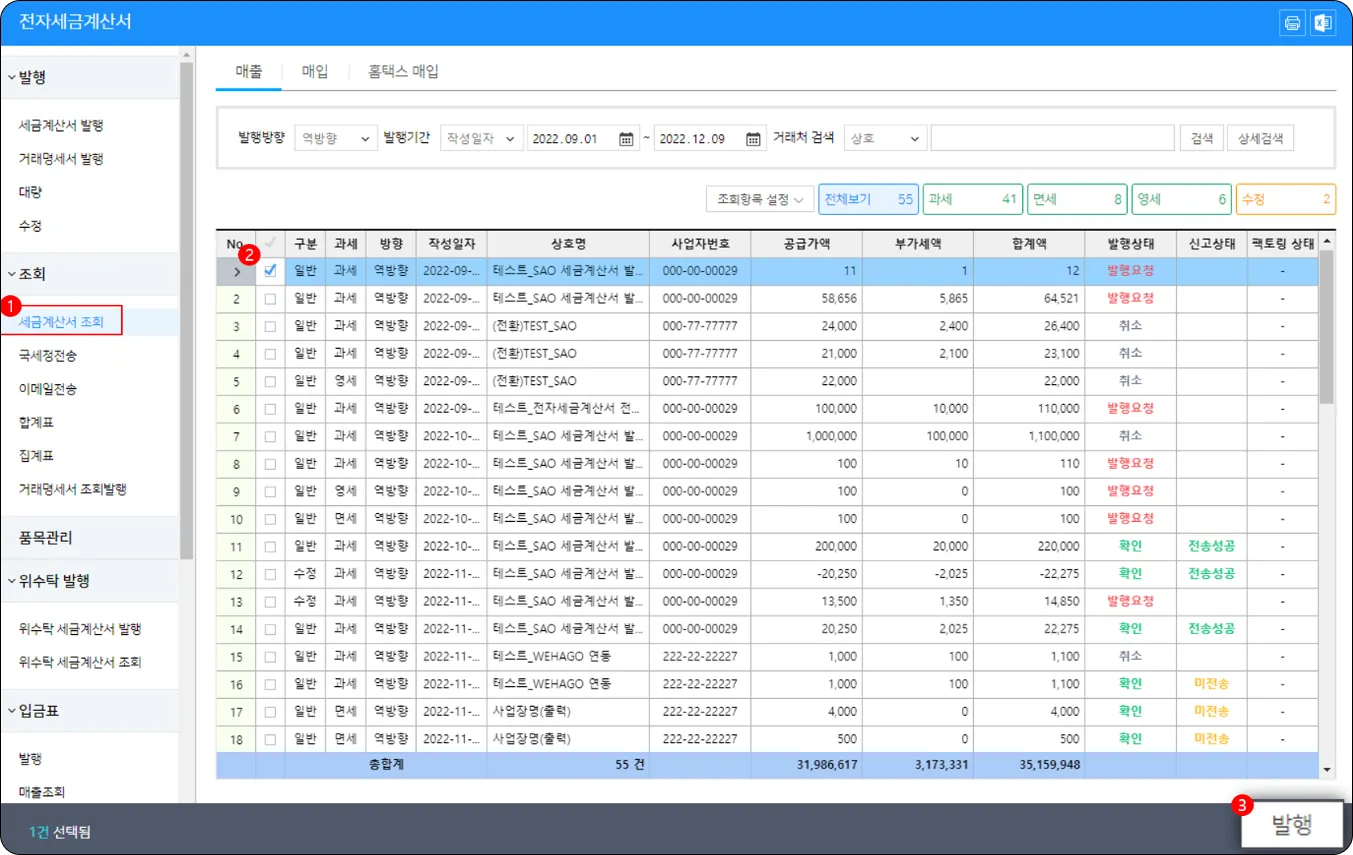Switch to the 홈택스 매입 tab
1353x855 pixels.
tap(403, 72)
